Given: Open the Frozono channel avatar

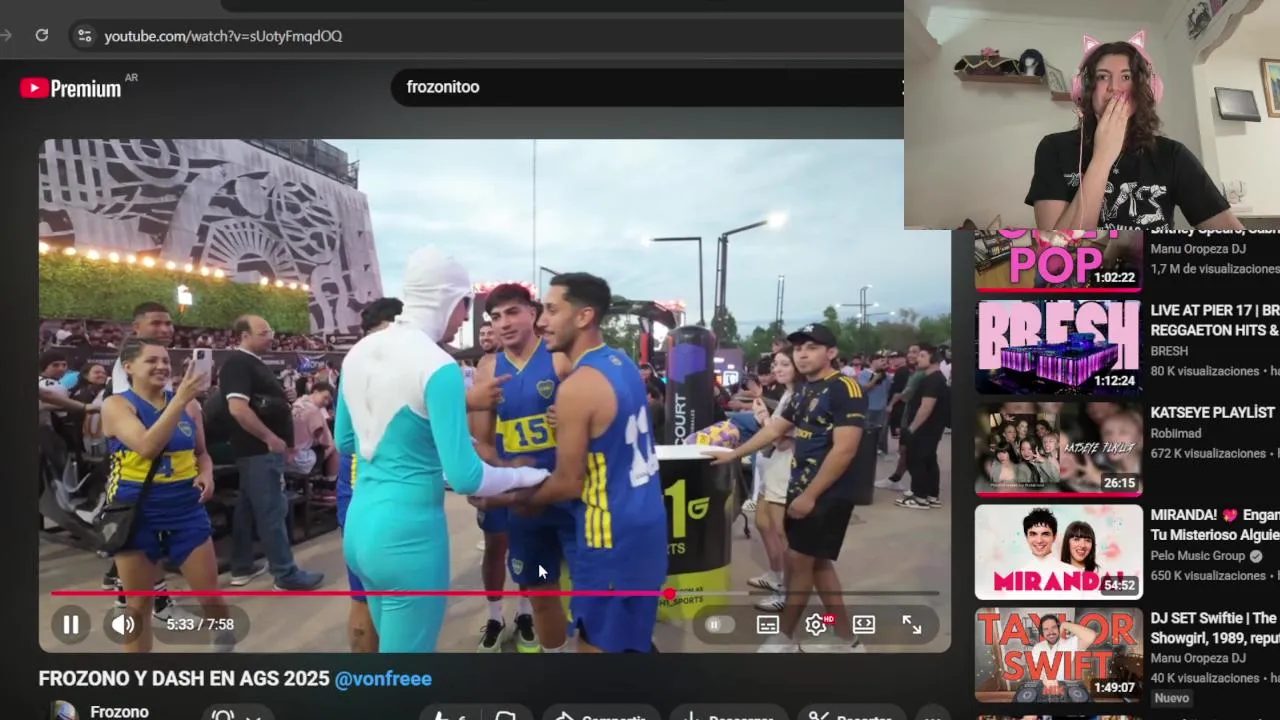Looking at the screenshot, I should click(x=64, y=711).
